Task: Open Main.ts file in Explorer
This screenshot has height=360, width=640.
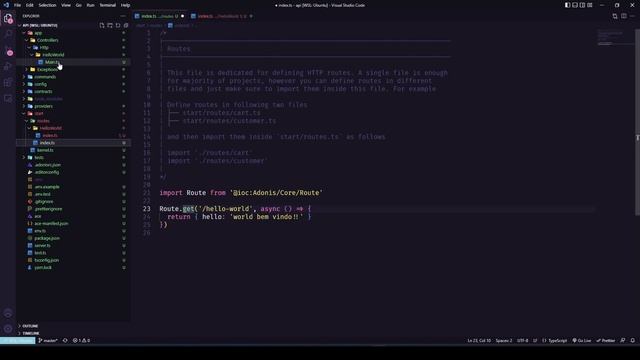Action: pyautogui.click(x=52, y=62)
